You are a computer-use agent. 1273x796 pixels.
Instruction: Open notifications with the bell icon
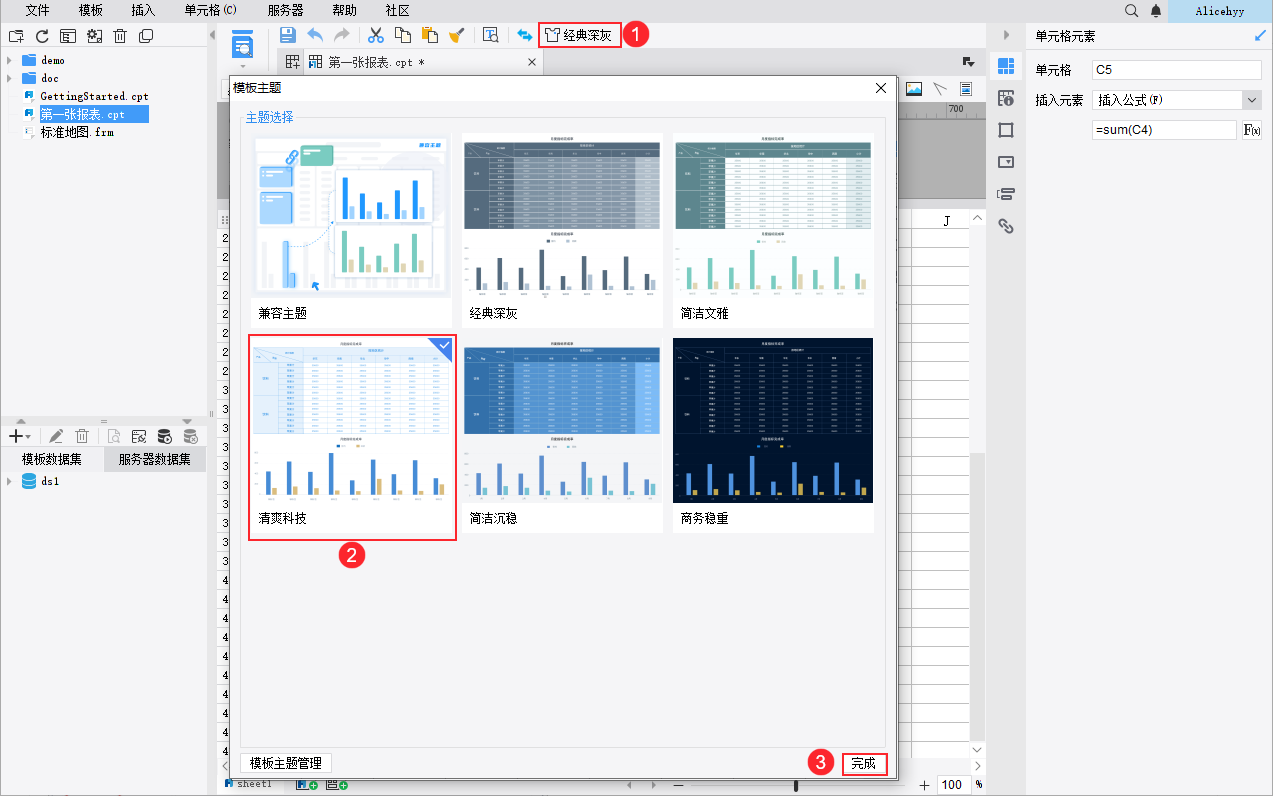(1156, 10)
